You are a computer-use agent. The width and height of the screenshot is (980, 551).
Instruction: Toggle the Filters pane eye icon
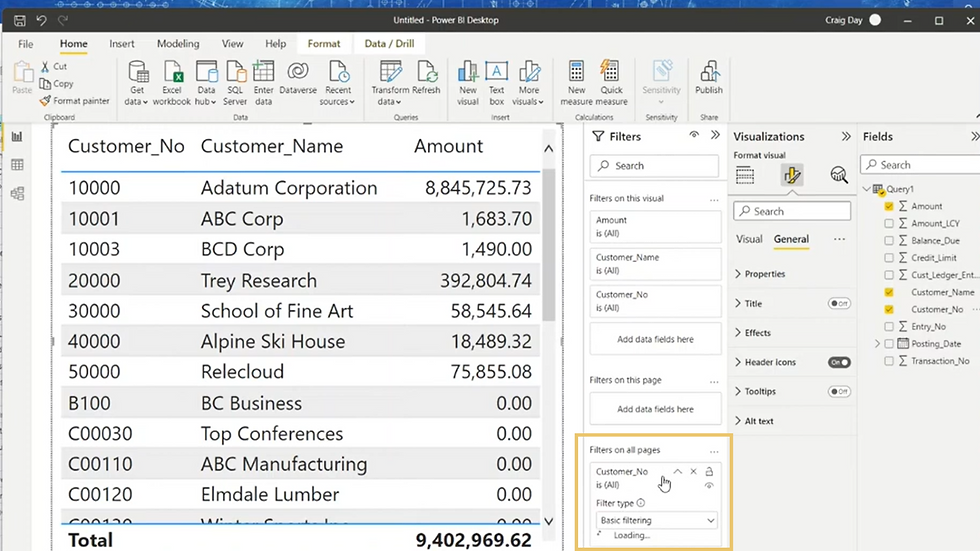pos(694,135)
